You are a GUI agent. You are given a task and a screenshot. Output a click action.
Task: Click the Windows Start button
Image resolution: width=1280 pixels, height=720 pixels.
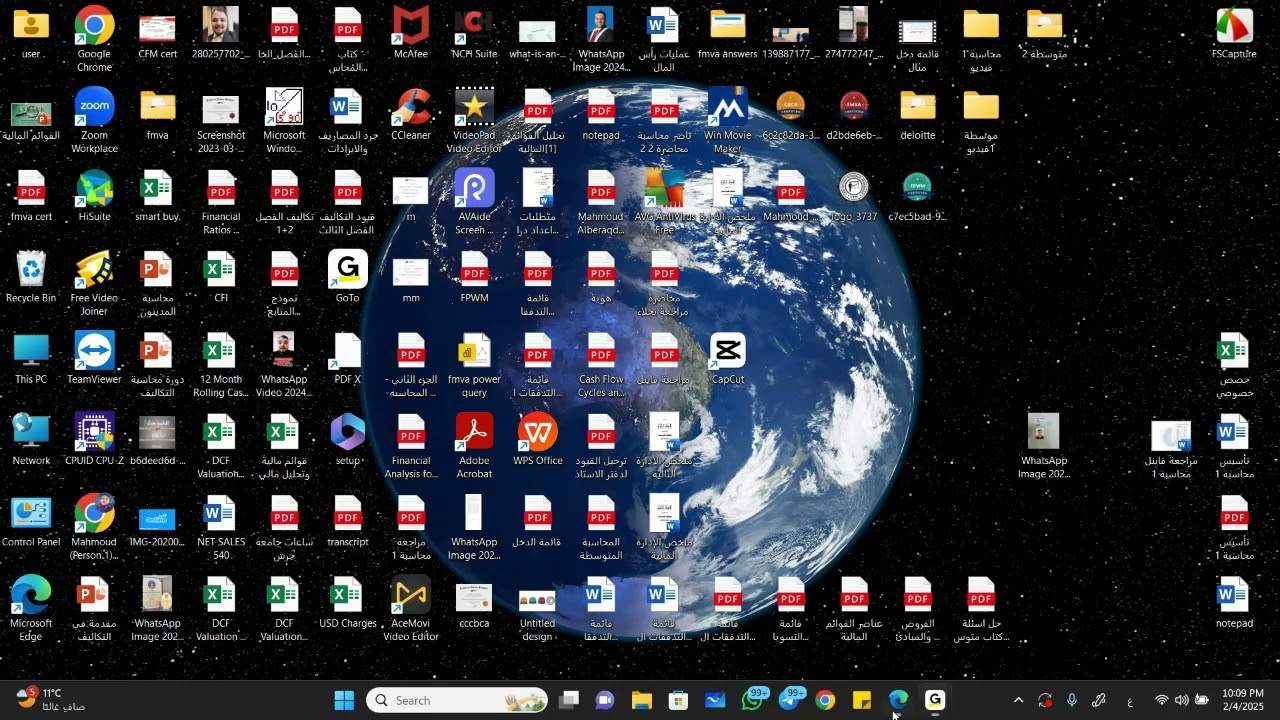[344, 700]
